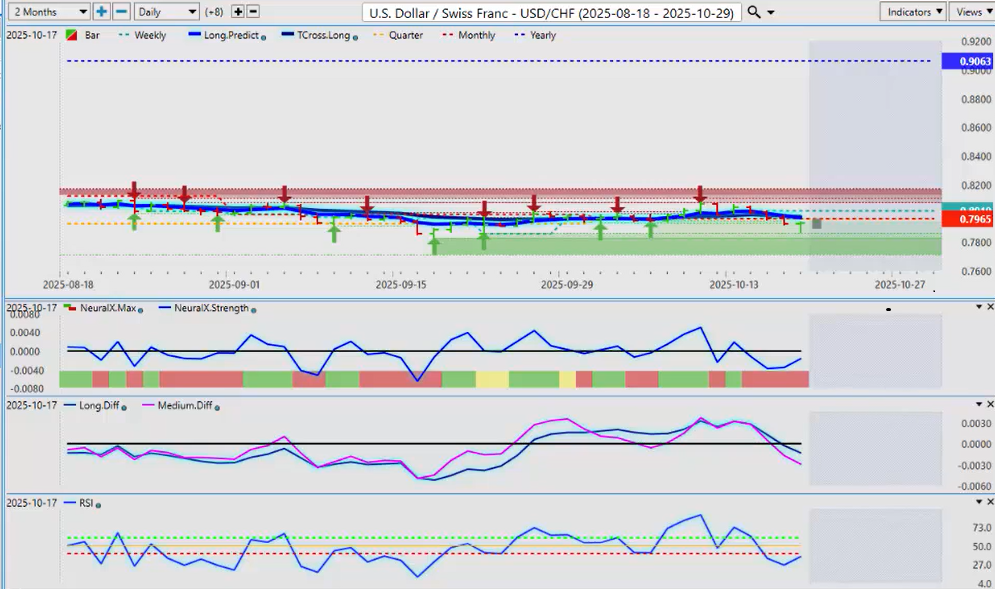
Task: Click the magnifier symbol search icon
Action: pyautogui.click(x=754, y=12)
